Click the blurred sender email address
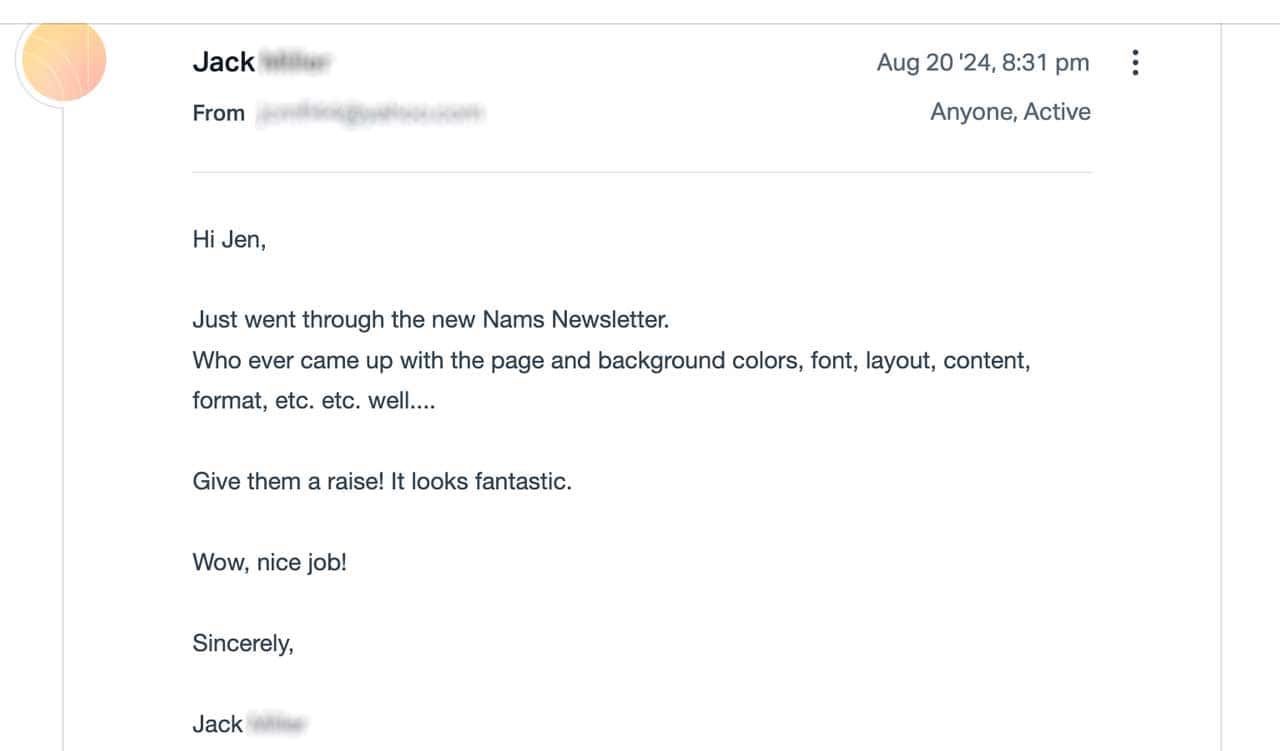This screenshot has width=1280, height=751. pos(370,113)
